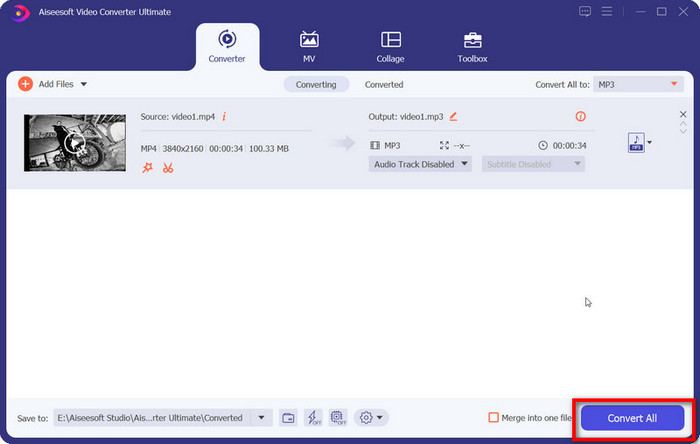Minimize the Aiseesoft window
The image size is (700, 444).
641,12
